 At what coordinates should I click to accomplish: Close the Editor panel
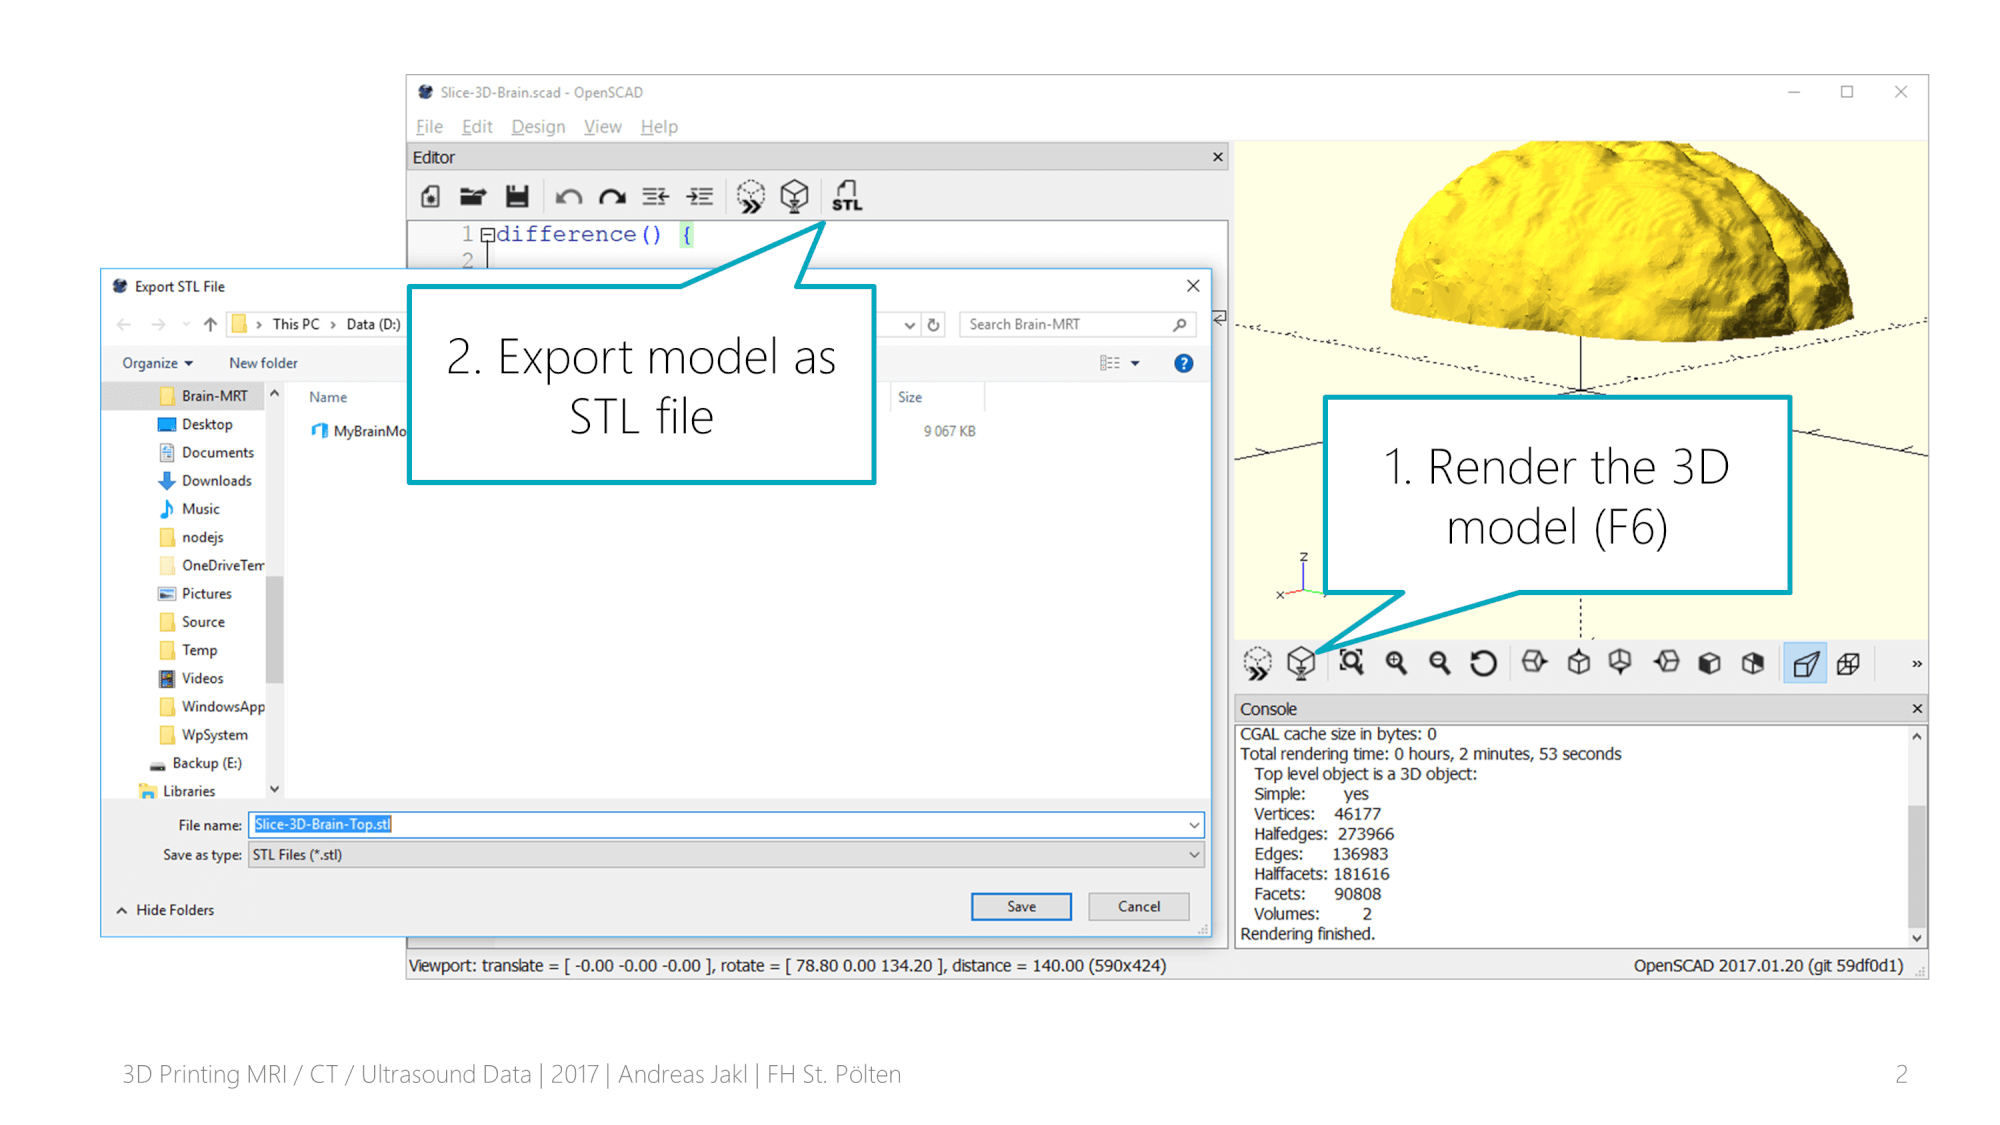(x=1217, y=157)
